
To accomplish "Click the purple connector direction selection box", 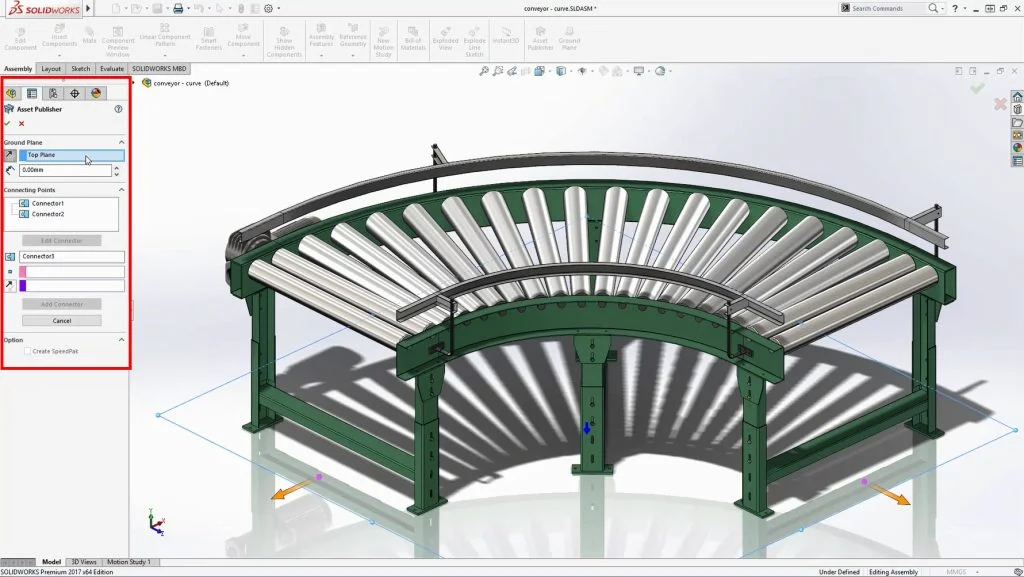I will (x=71, y=286).
